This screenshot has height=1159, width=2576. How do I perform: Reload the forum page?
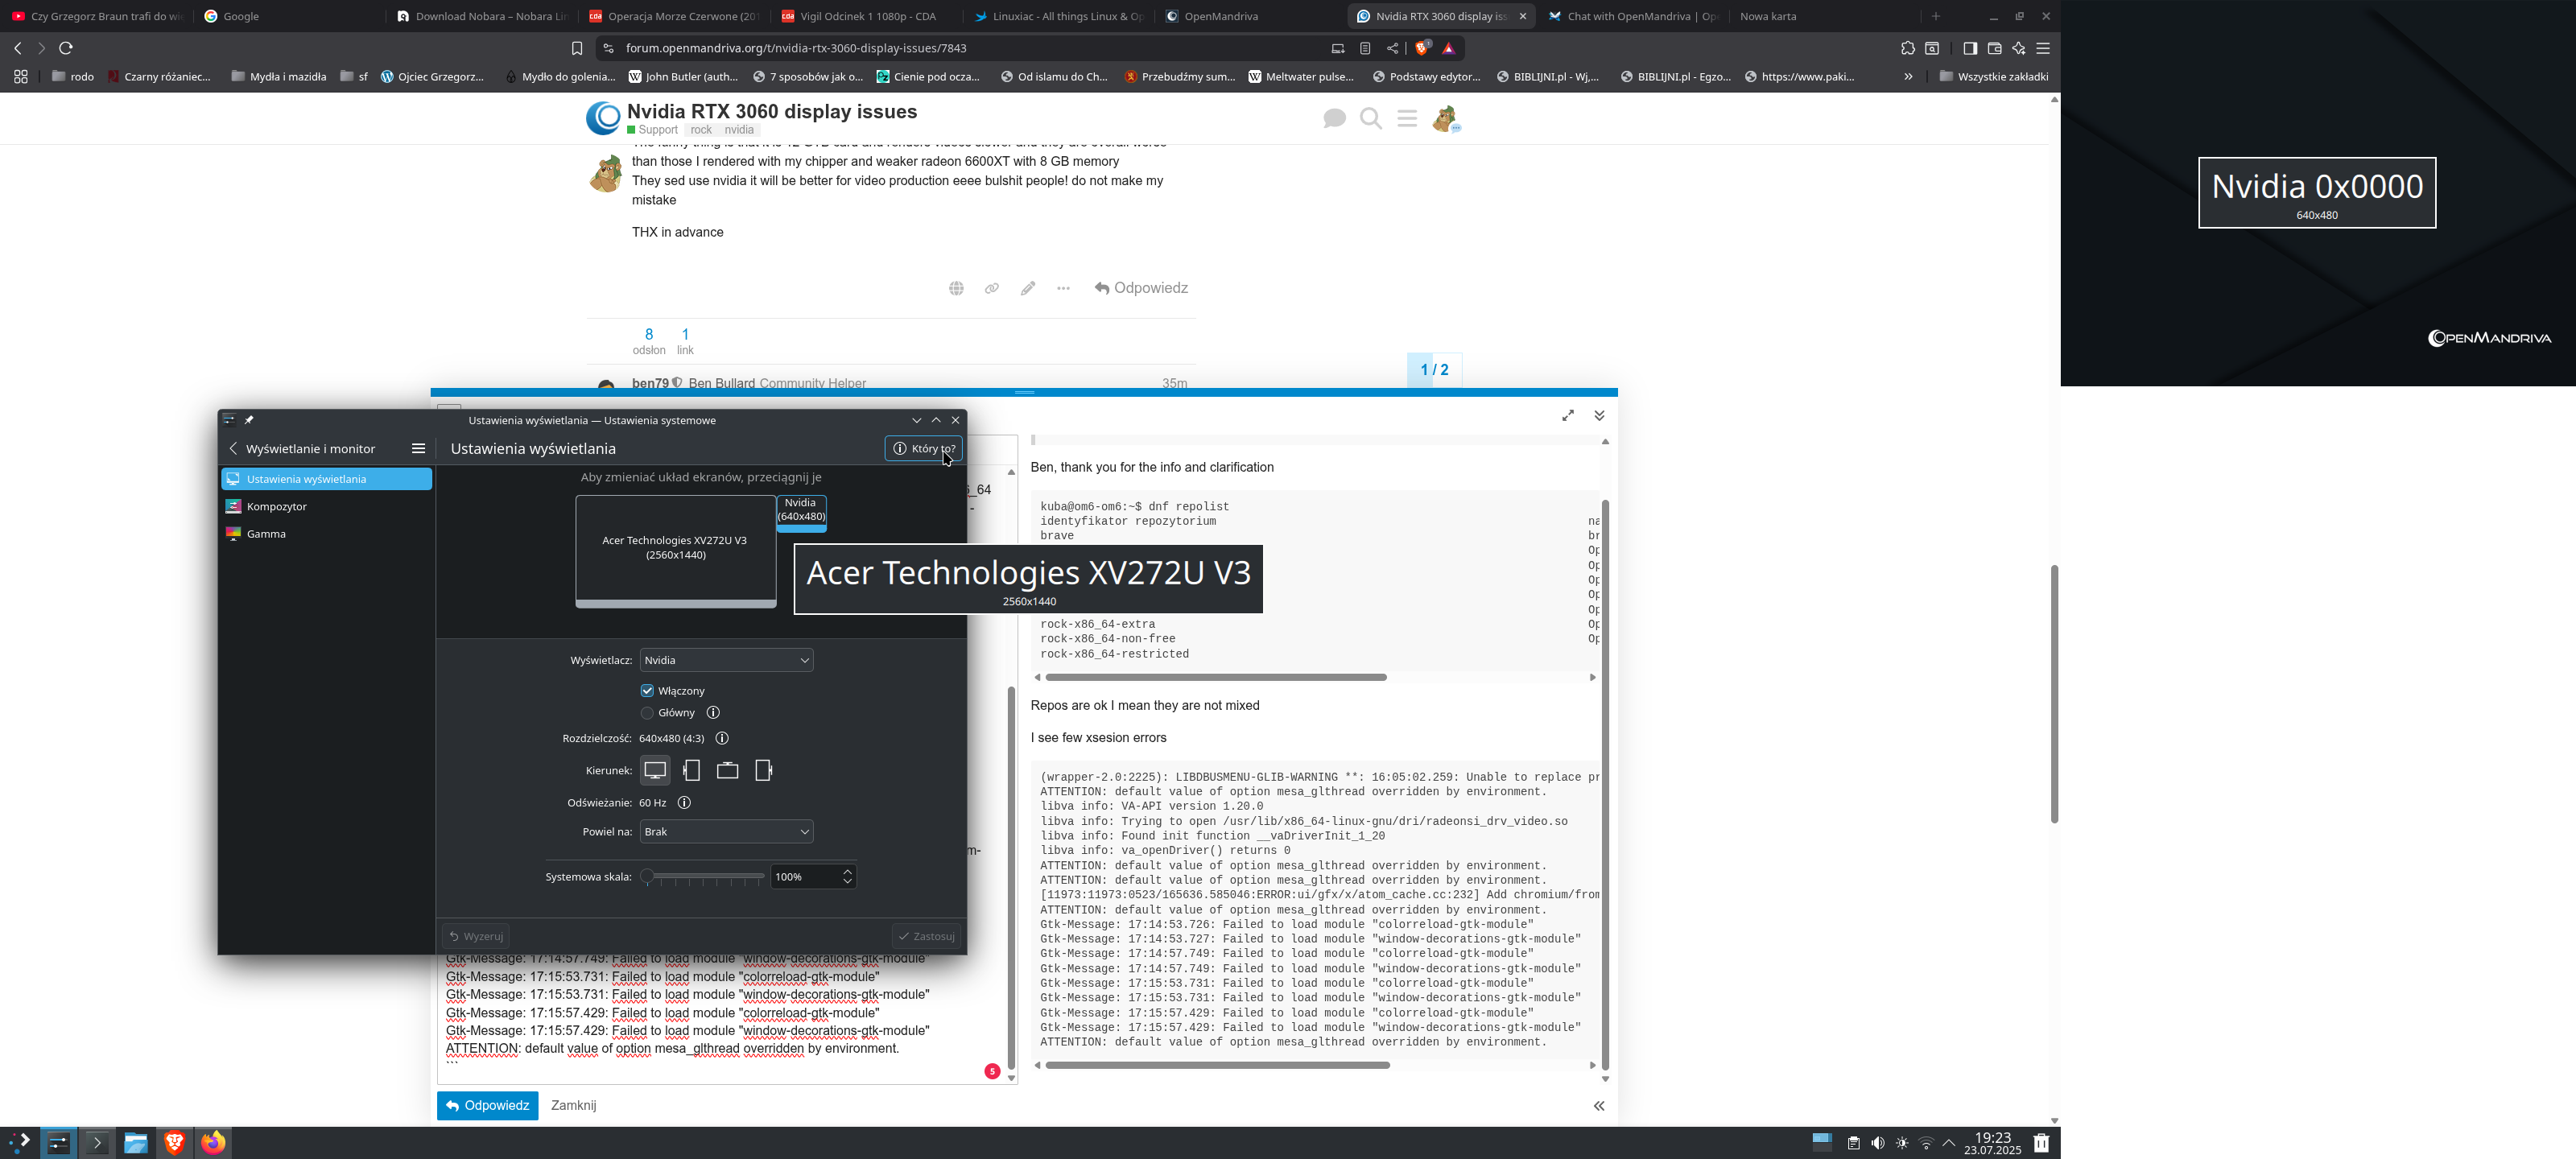pyautogui.click(x=66, y=48)
